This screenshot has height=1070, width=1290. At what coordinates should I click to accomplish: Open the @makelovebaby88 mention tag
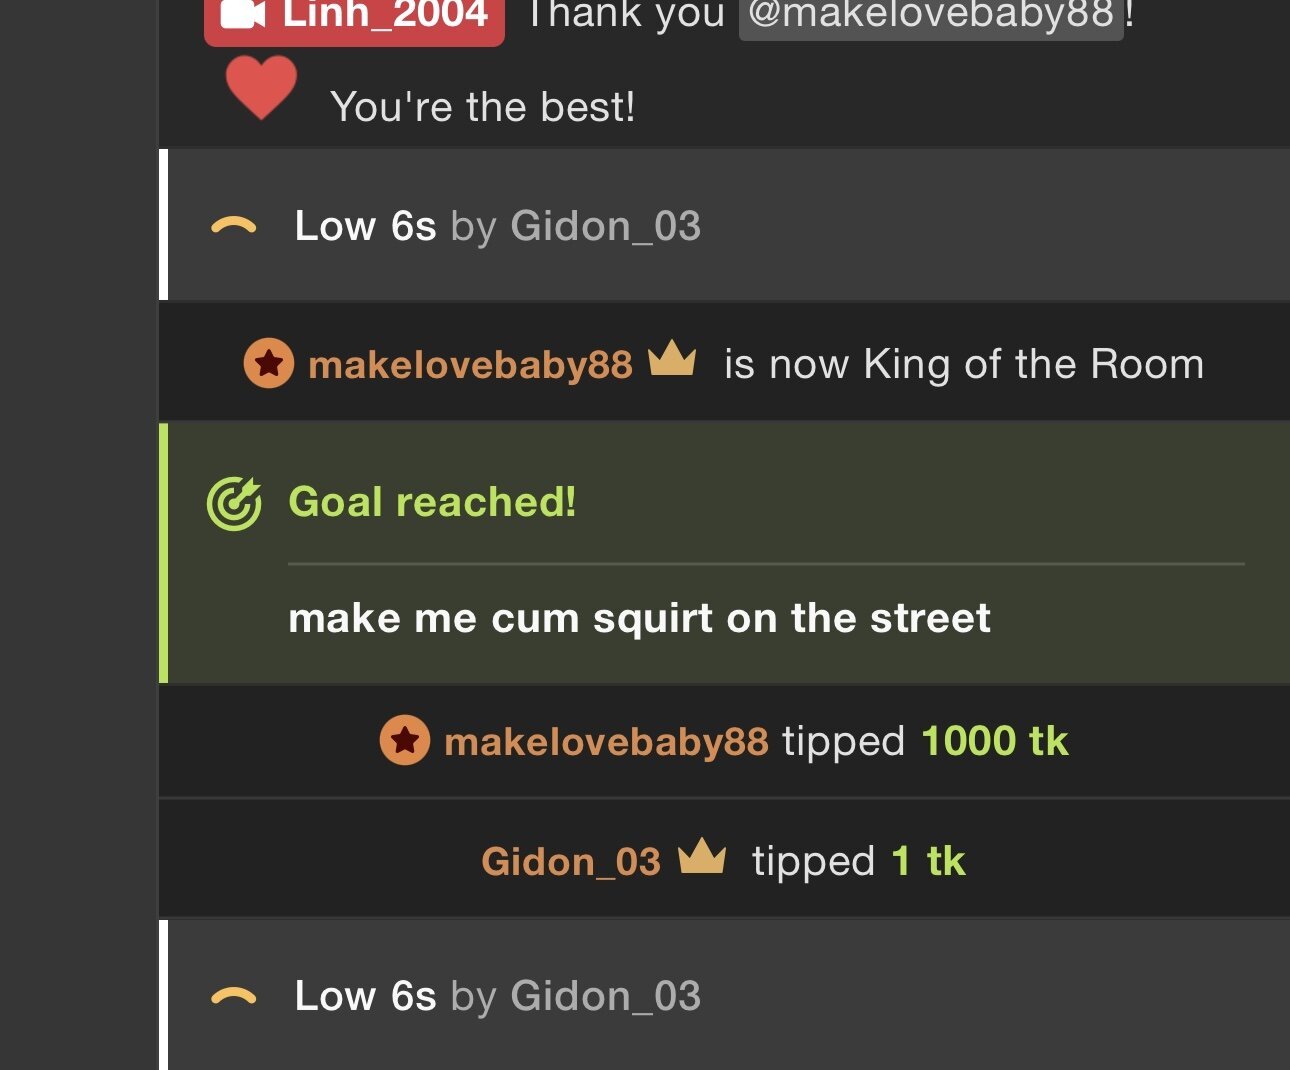point(931,16)
